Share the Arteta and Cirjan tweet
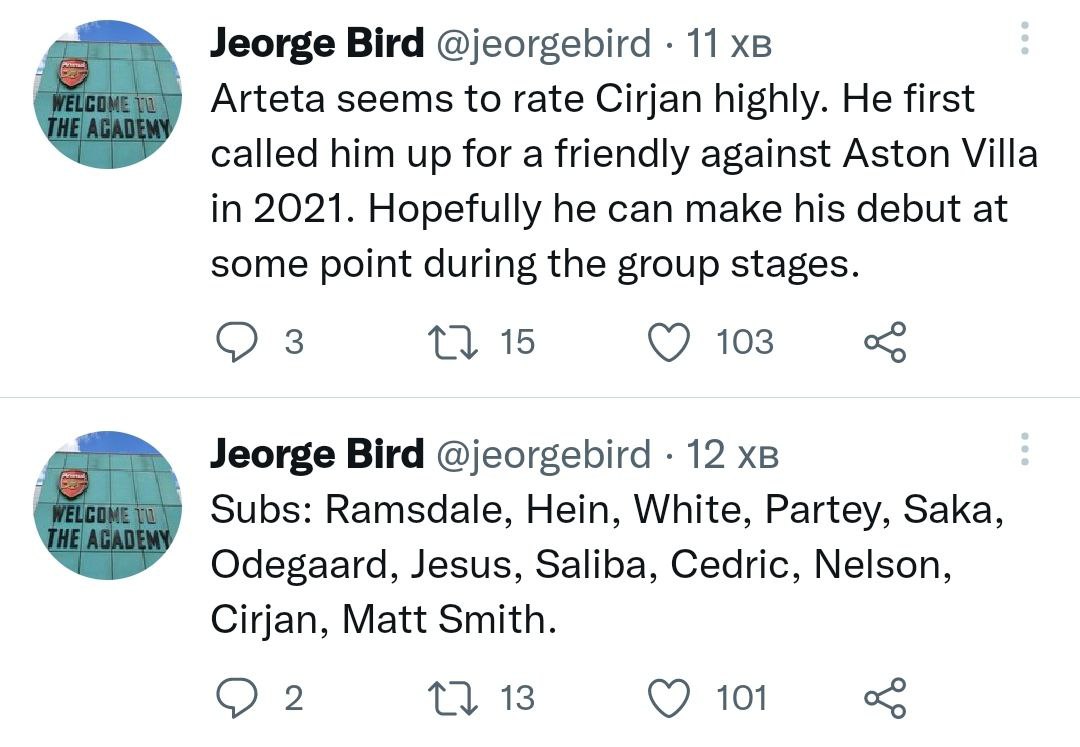This screenshot has height=747, width=1080. click(885, 342)
